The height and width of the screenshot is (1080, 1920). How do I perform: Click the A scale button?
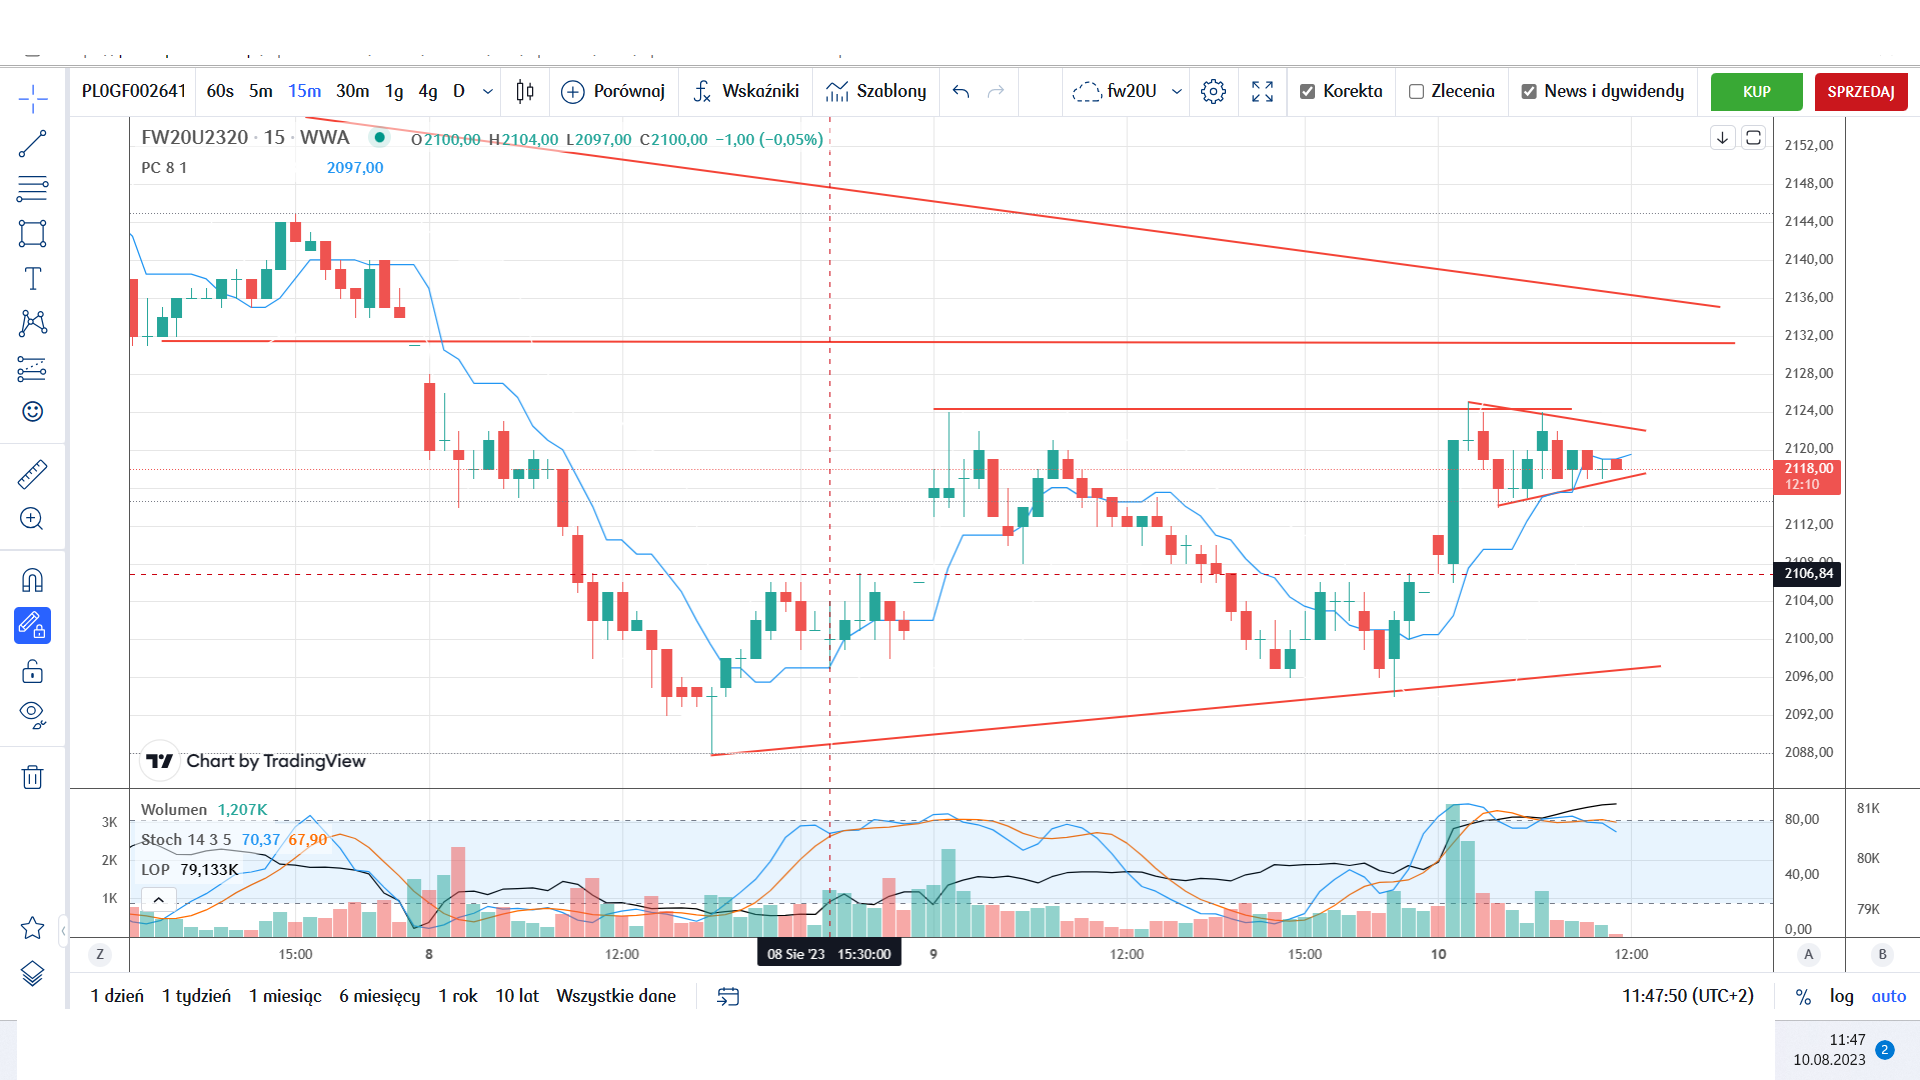(x=1808, y=954)
